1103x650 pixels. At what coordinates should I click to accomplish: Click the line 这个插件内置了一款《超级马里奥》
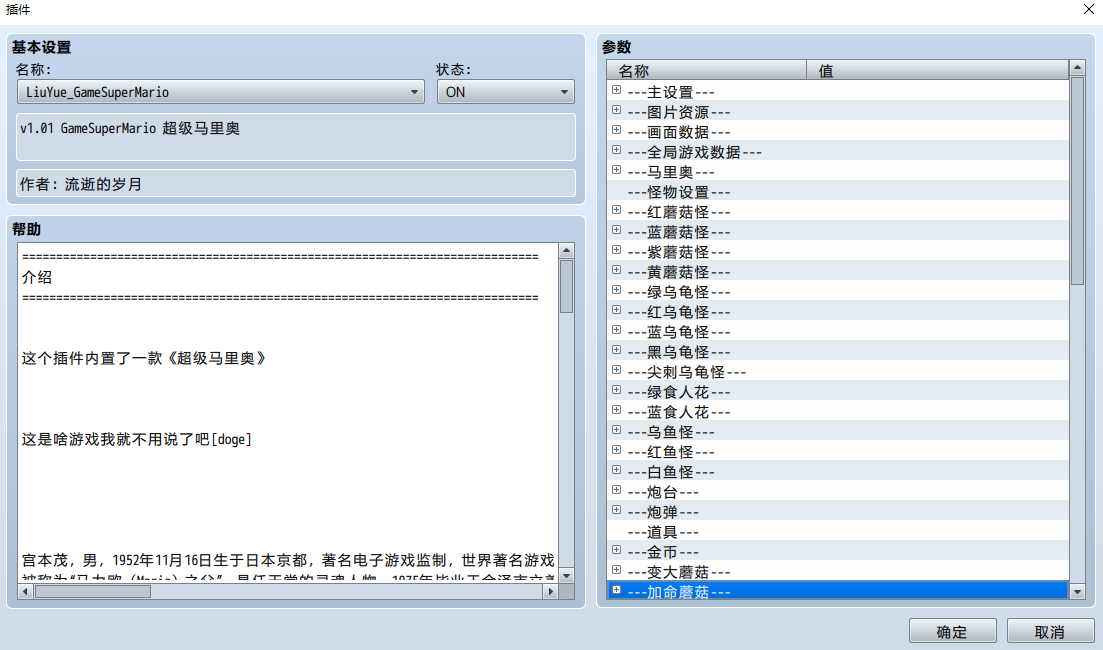(144, 358)
